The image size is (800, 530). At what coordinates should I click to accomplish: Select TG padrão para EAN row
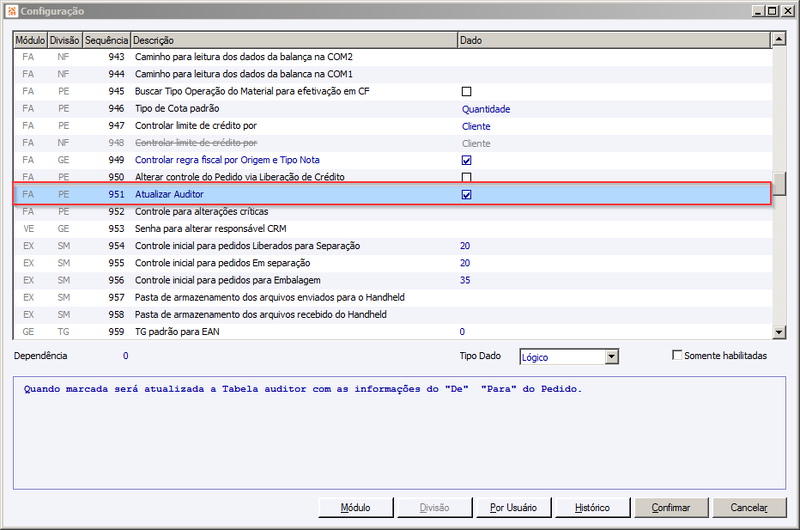392,332
